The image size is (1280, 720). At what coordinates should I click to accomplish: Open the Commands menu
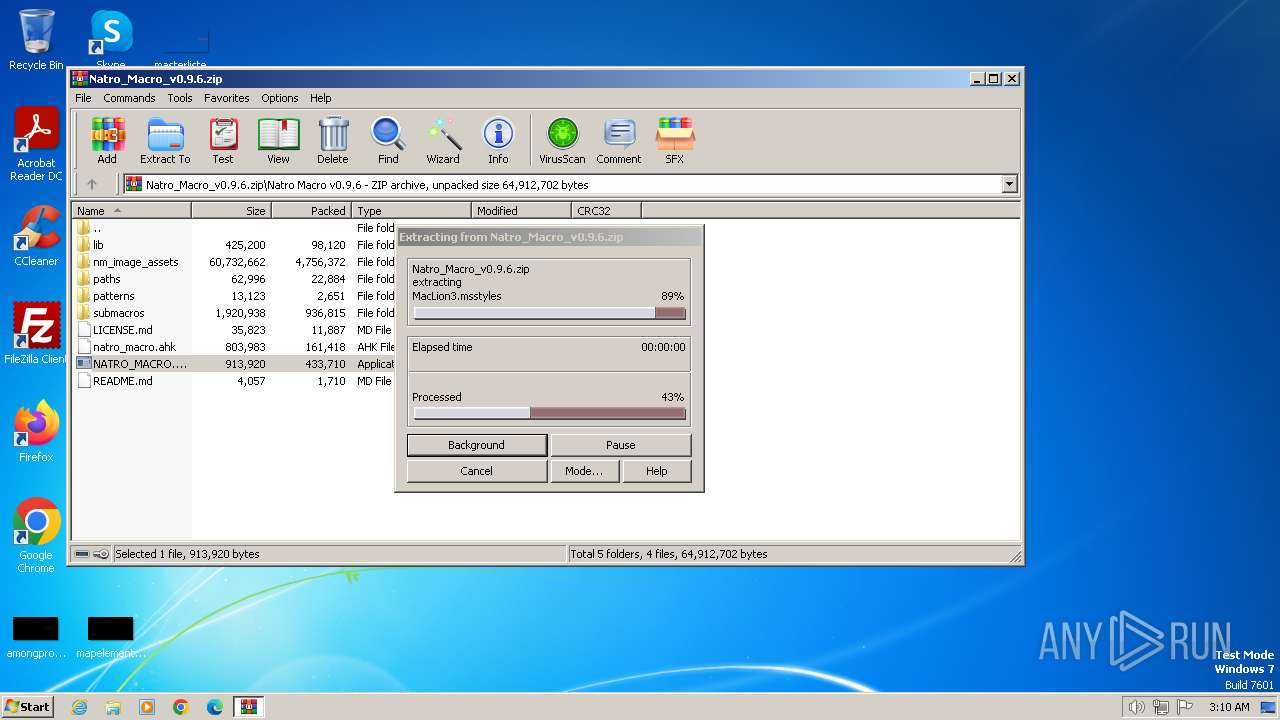129,98
